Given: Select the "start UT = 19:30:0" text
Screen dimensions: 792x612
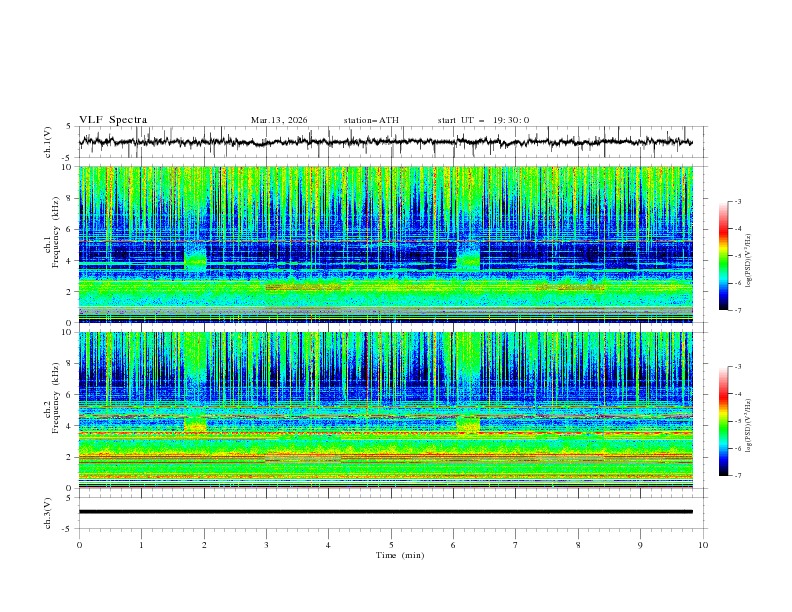Looking at the screenshot, I should [x=483, y=120].
